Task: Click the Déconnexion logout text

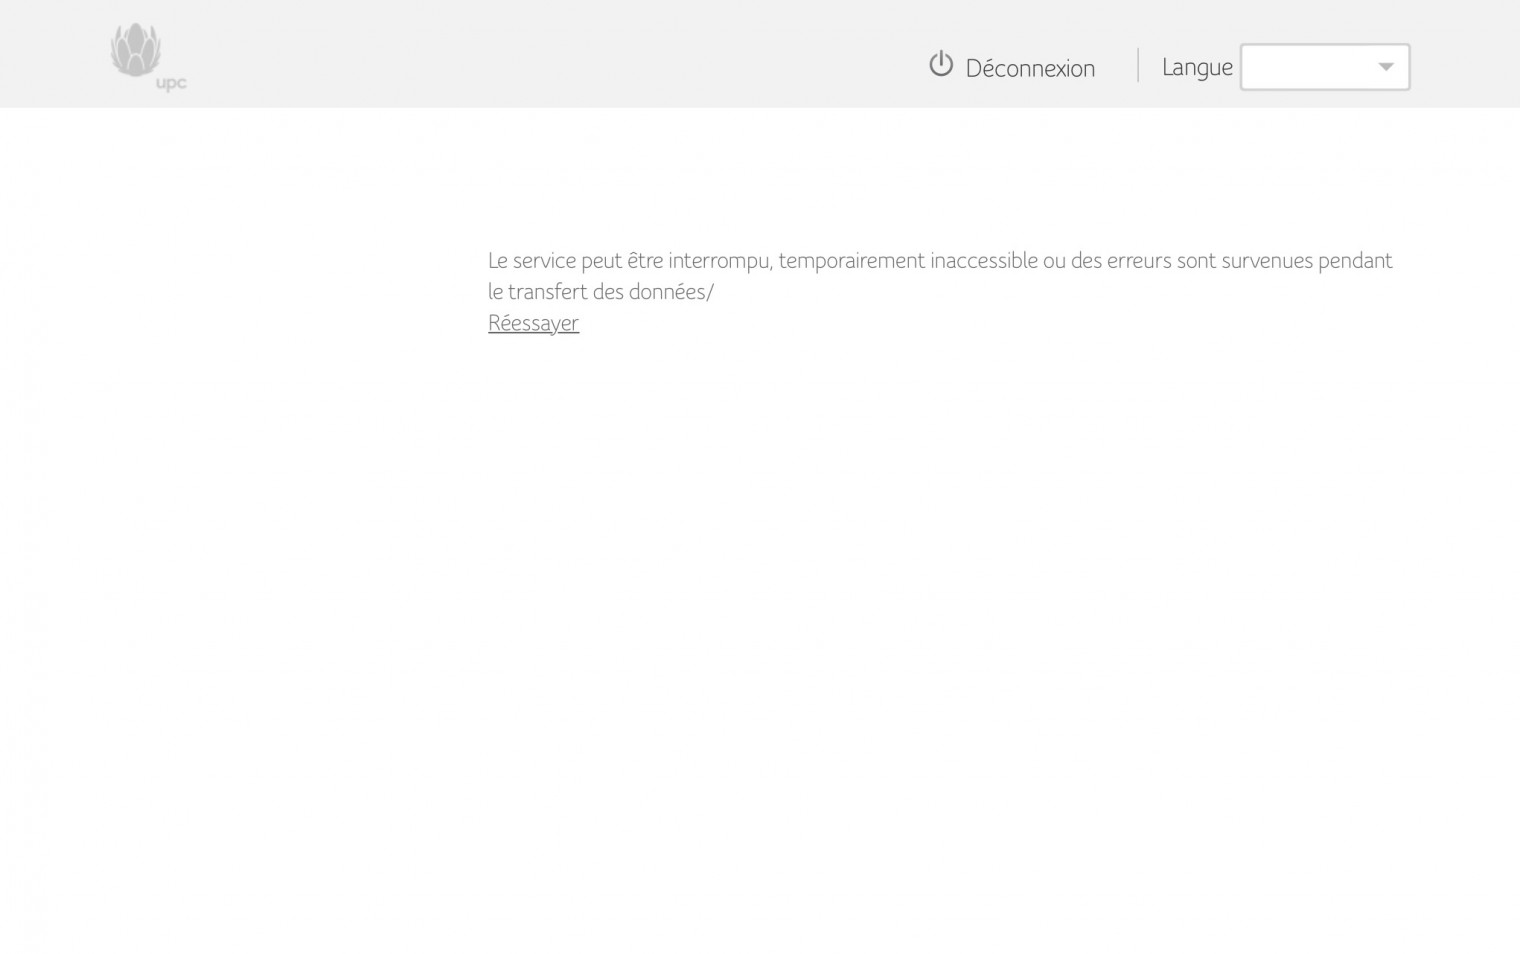Action: pos(1030,68)
